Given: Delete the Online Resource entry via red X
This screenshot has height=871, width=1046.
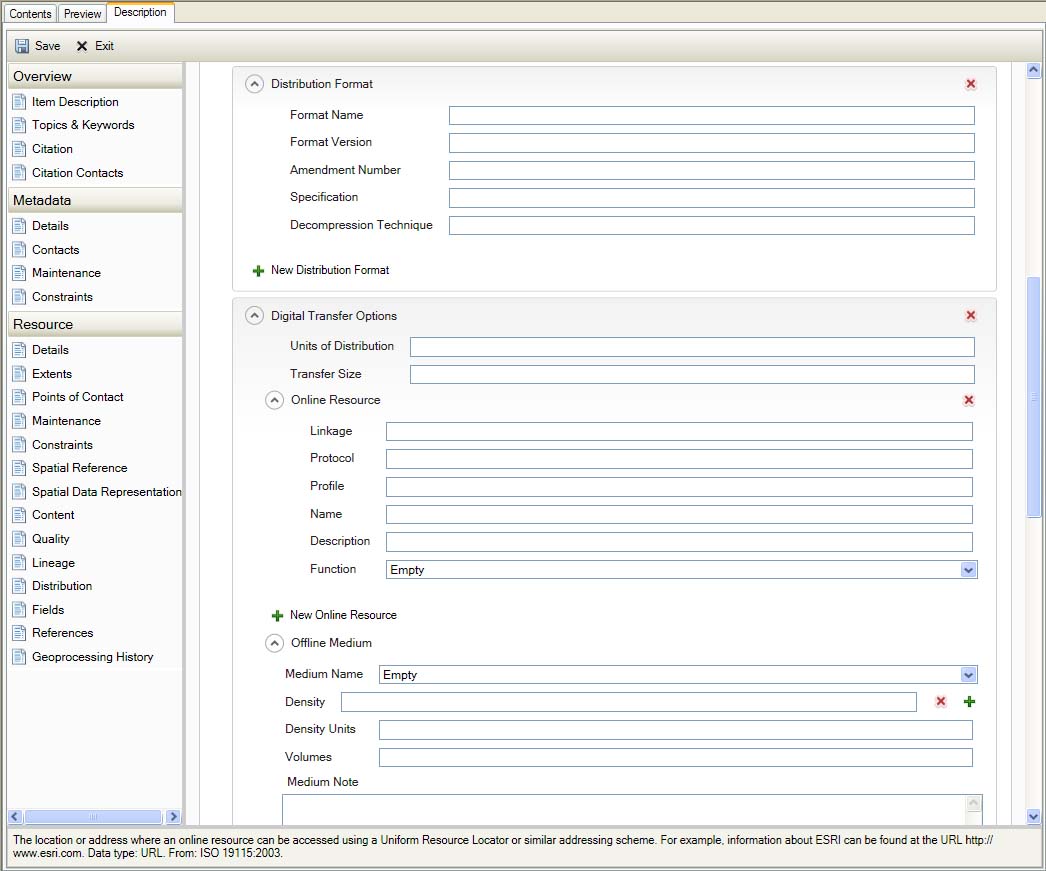Looking at the screenshot, I should click(968, 400).
